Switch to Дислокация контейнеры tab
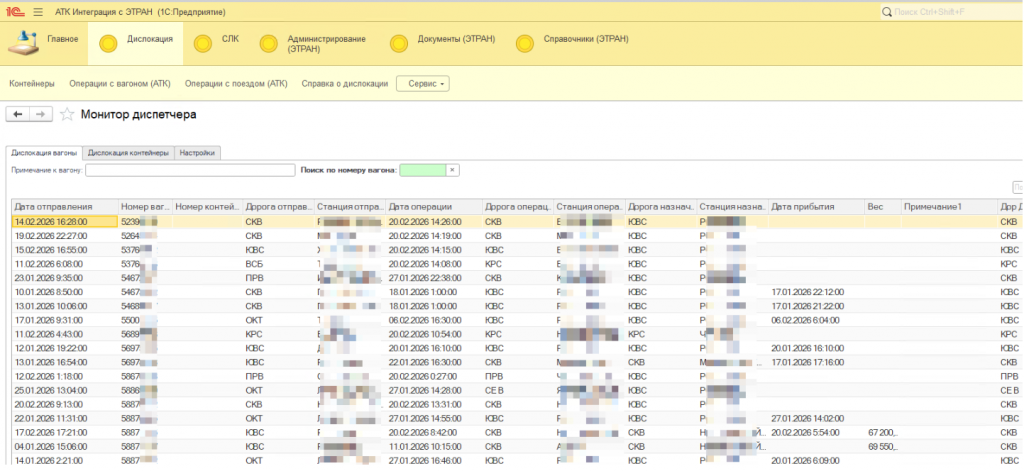 coord(129,153)
